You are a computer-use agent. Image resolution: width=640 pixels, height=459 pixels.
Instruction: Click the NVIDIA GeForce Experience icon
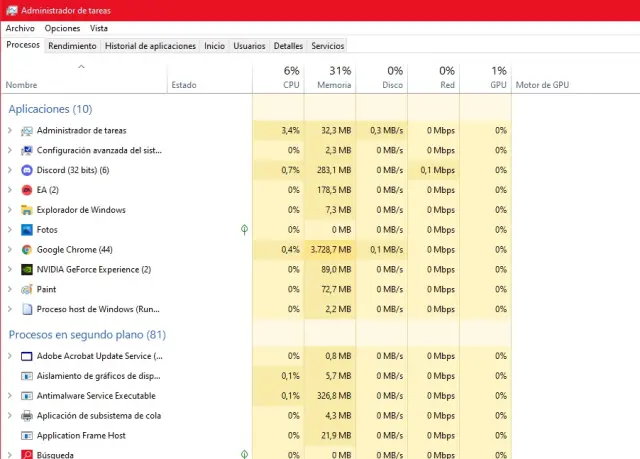(x=27, y=269)
